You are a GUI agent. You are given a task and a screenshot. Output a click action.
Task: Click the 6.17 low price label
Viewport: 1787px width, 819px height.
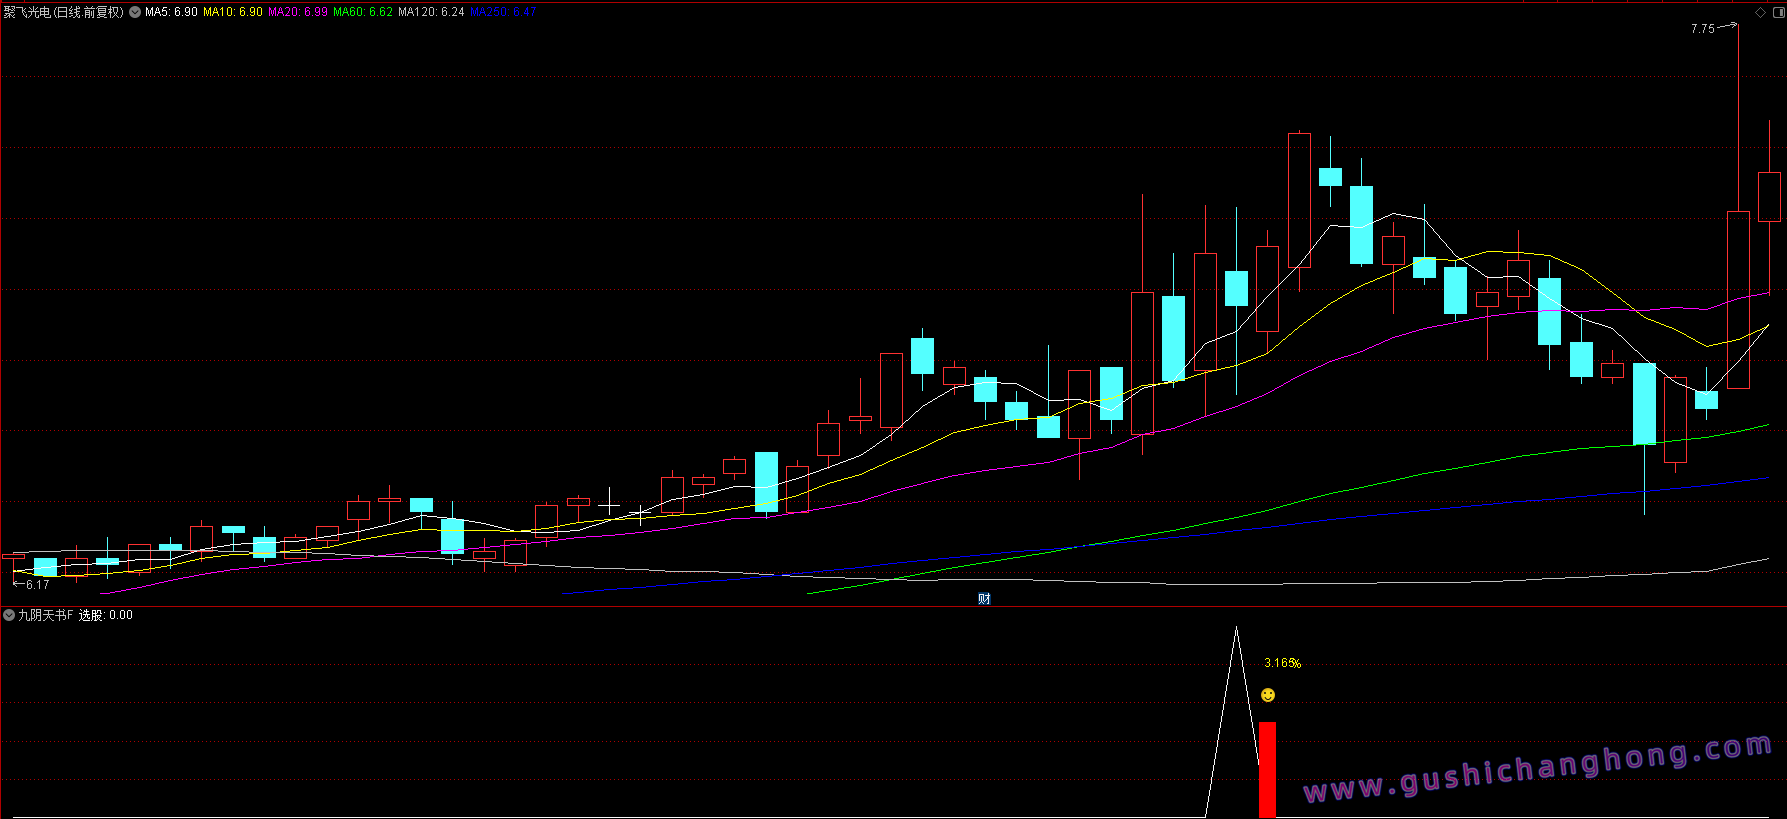tap(37, 585)
